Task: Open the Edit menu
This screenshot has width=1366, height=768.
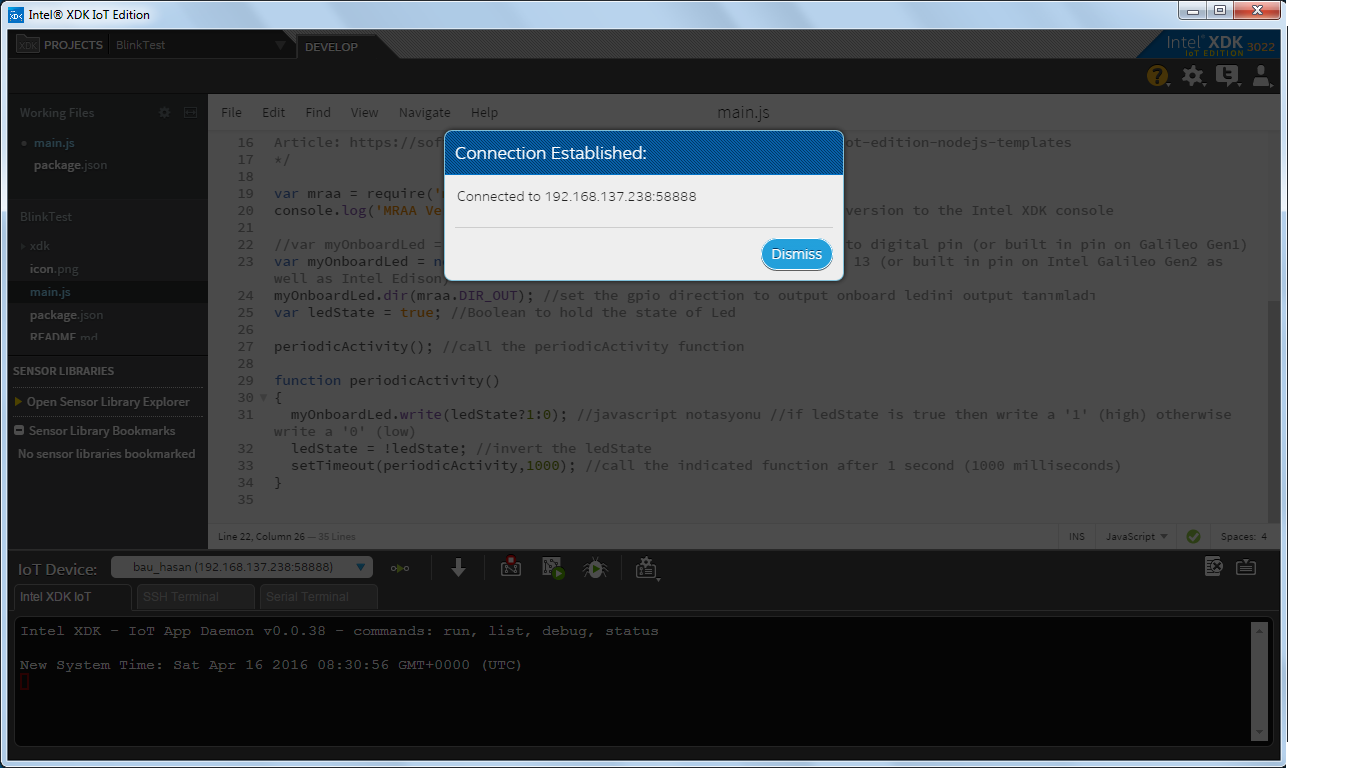Action: 273,113
